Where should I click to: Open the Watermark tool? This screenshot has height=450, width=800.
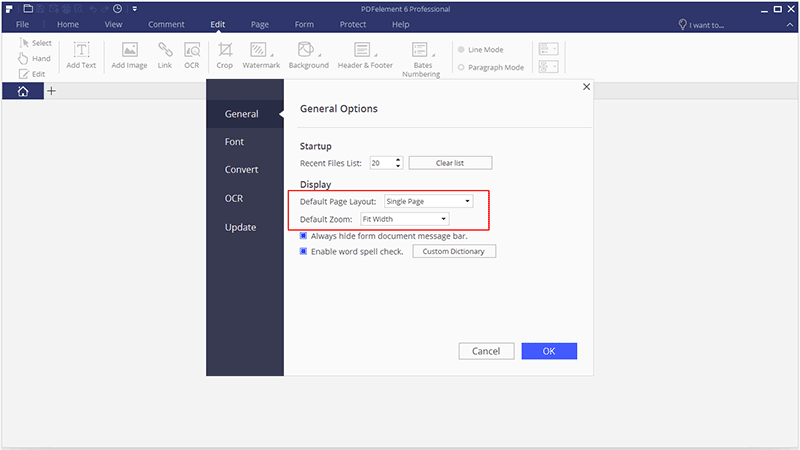click(261, 55)
